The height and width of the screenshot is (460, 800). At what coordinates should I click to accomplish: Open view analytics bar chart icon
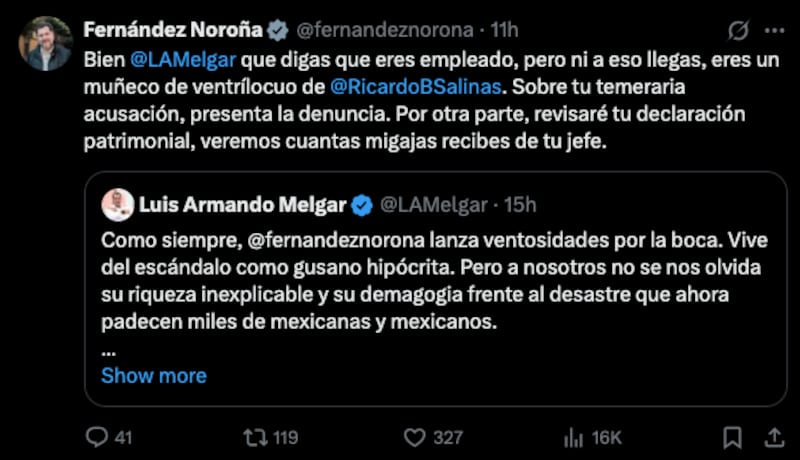tap(574, 437)
